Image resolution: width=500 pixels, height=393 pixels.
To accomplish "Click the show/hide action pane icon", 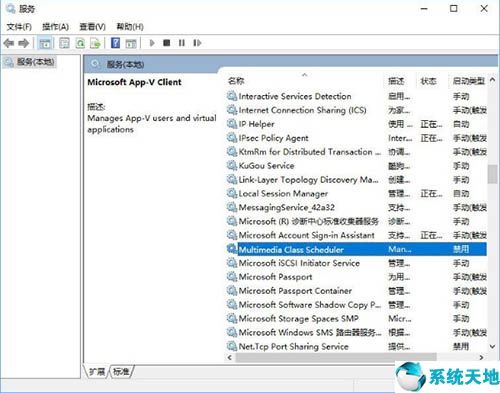I will point(131,43).
